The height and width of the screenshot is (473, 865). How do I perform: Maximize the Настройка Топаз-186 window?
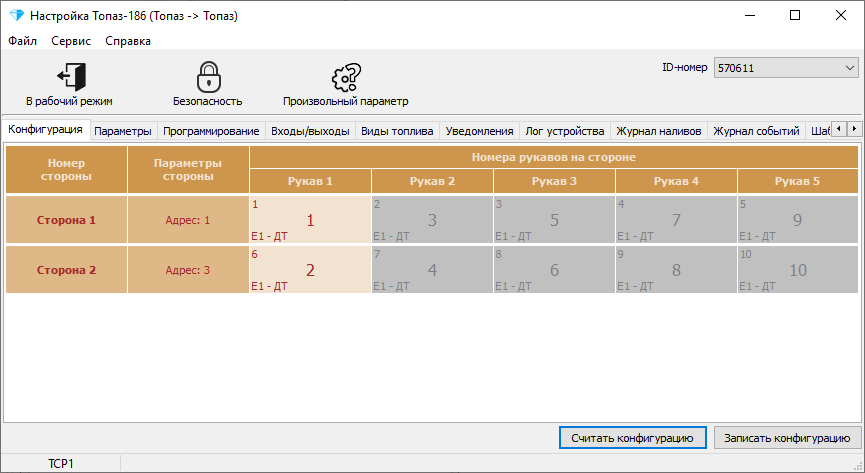(x=795, y=15)
